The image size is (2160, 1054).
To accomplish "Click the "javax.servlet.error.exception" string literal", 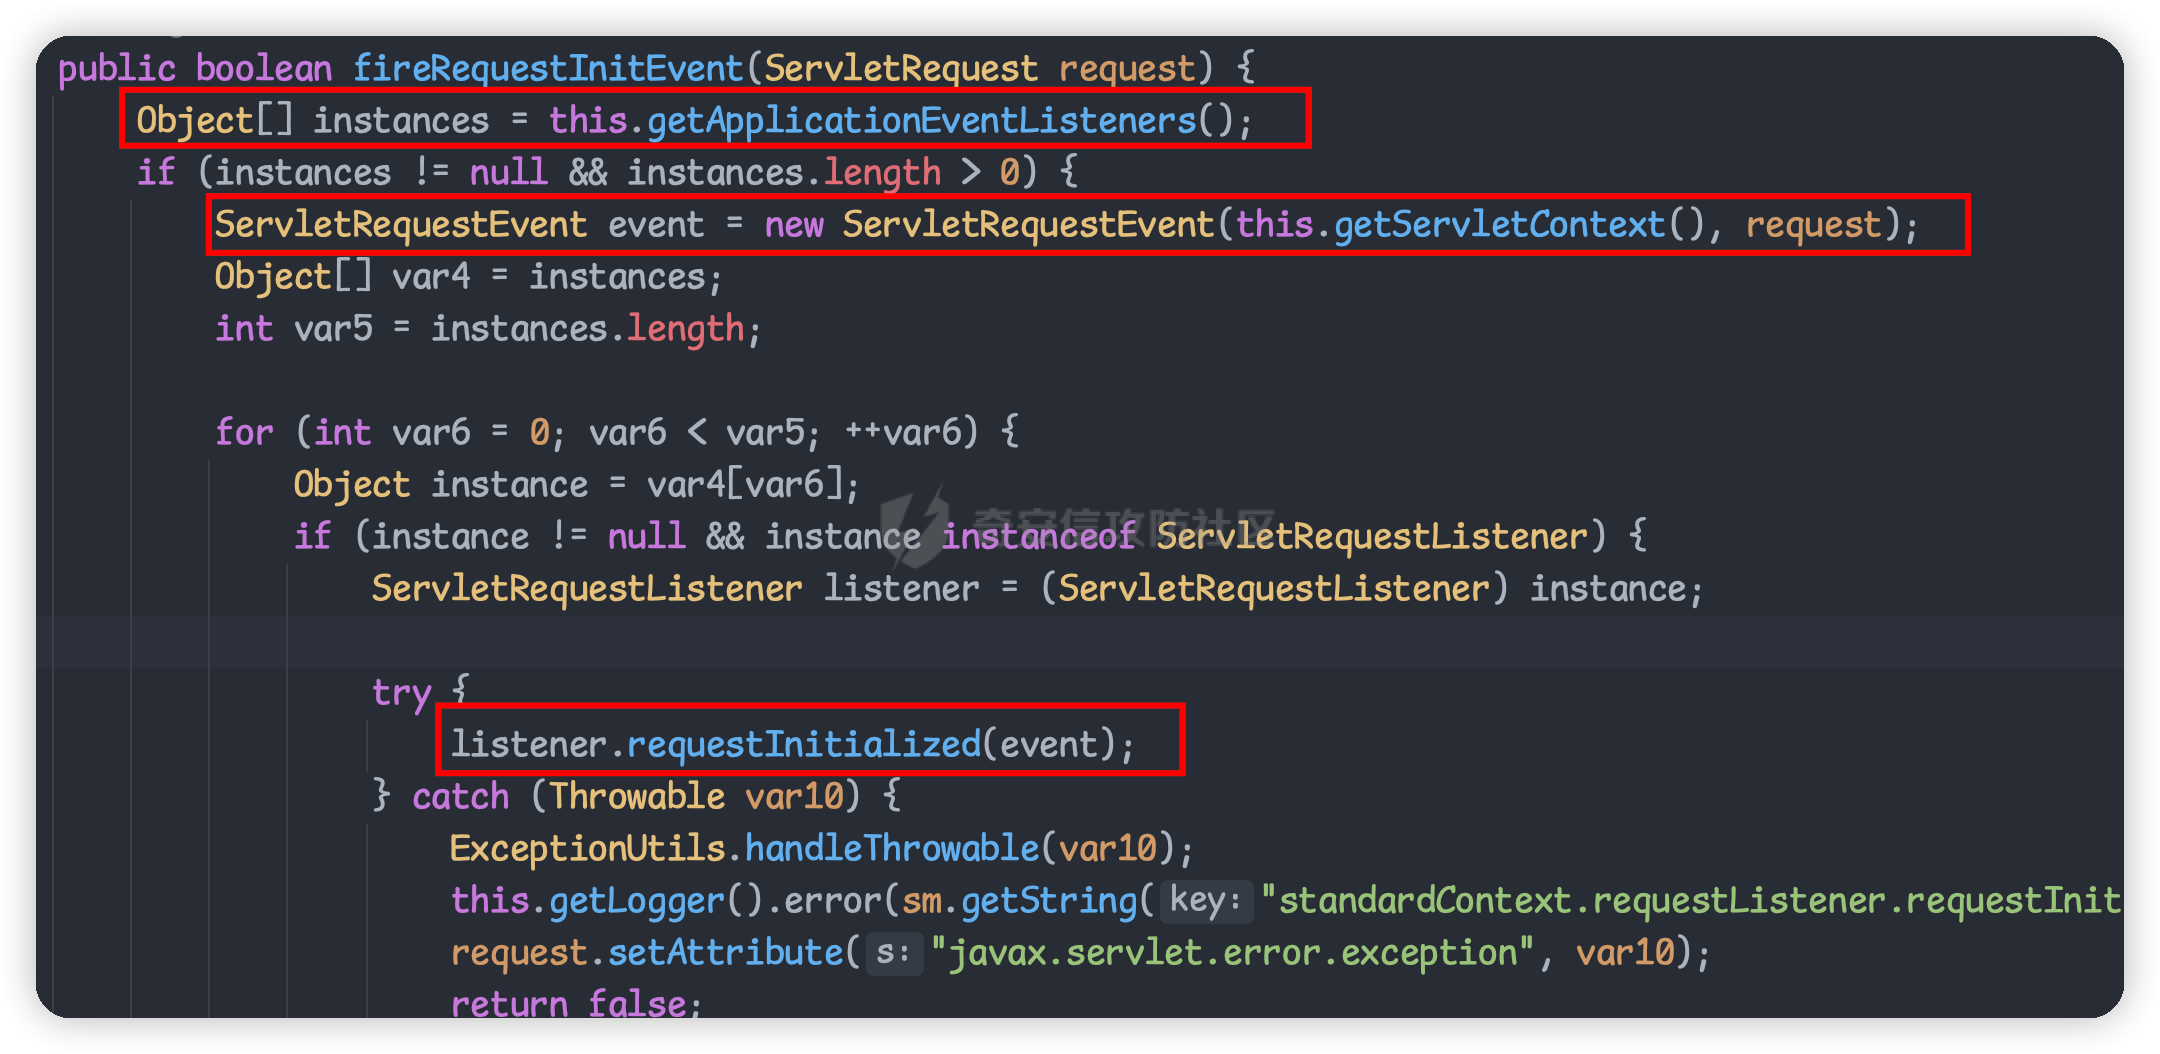I will pos(1232,952).
